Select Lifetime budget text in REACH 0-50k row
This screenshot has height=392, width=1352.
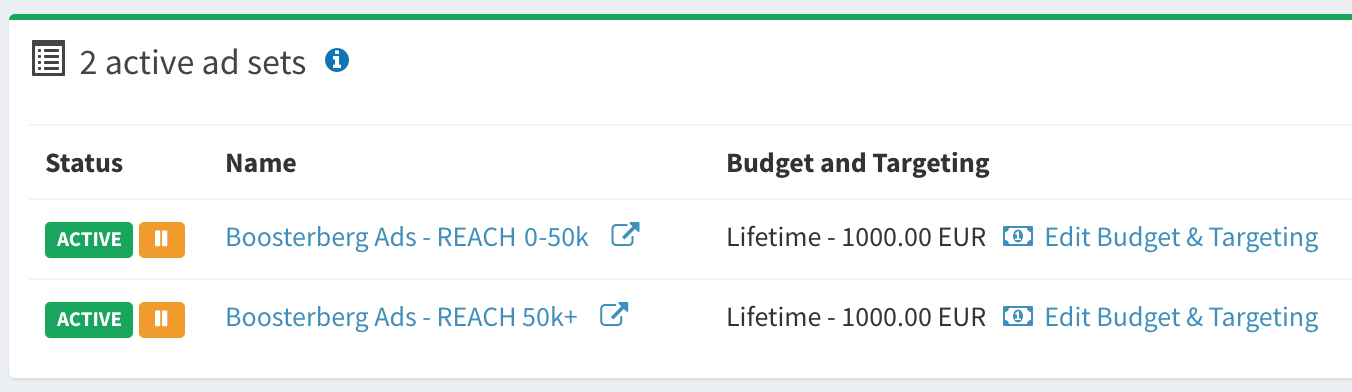(856, 237)
